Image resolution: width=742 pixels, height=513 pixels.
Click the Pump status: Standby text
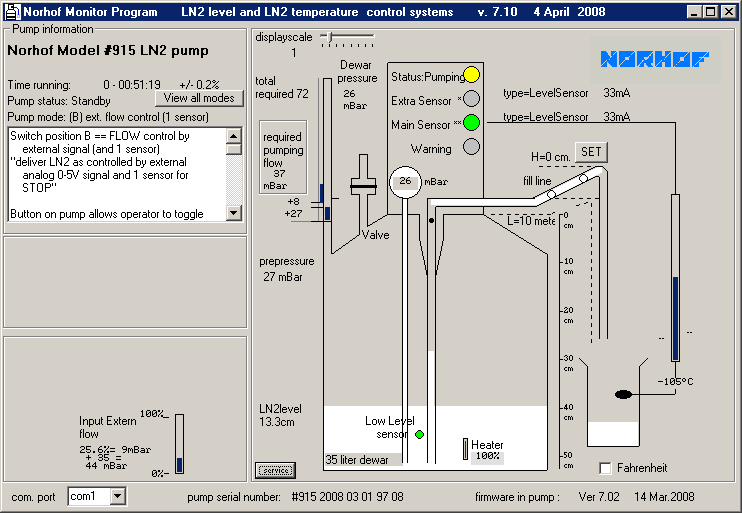pos(59,101)
